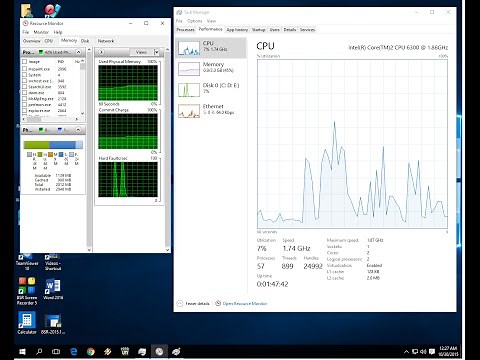Open Resource Monitor Help menu
Screen dimensions: 480x360
point(58,32)
